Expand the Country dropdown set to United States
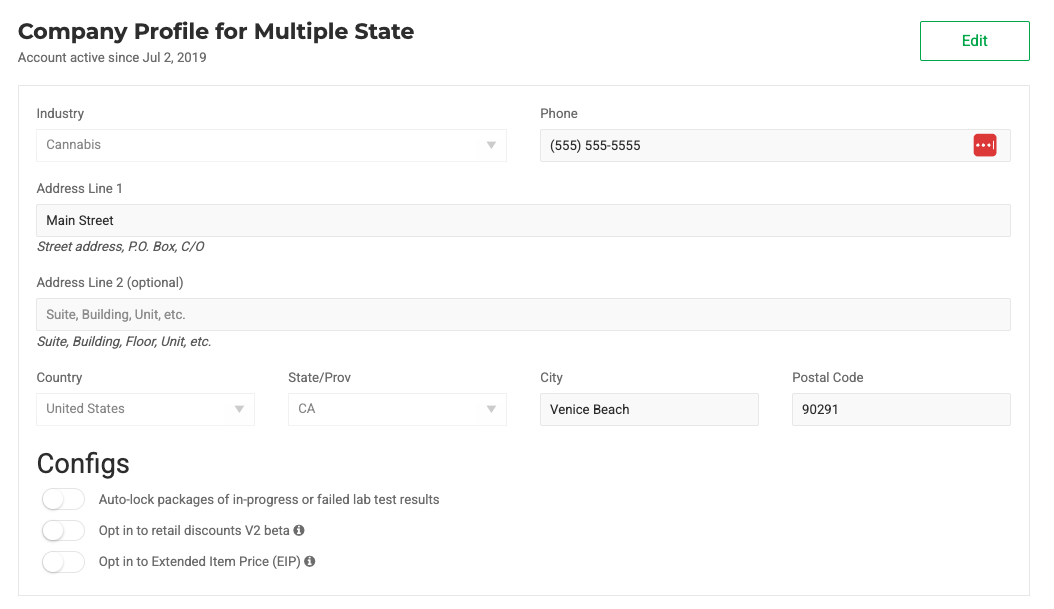 click(x=145, y=409)
